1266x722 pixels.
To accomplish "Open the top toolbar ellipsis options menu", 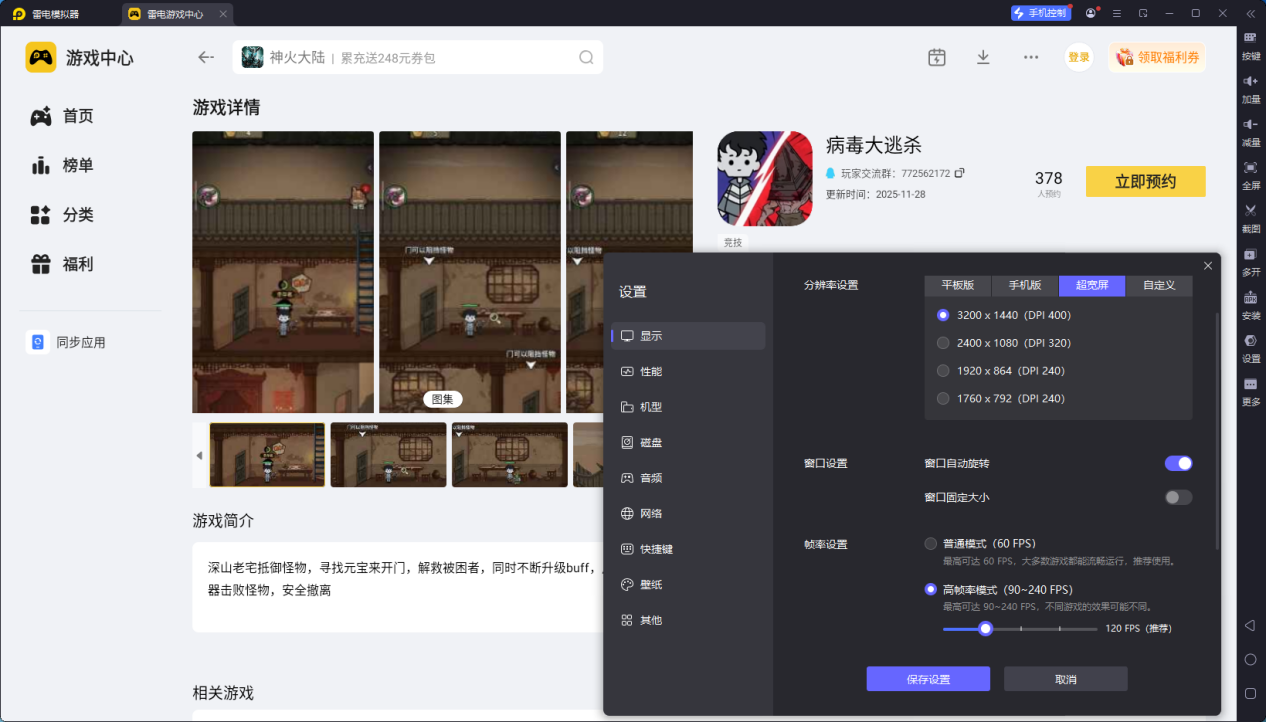I will 1030,57.
